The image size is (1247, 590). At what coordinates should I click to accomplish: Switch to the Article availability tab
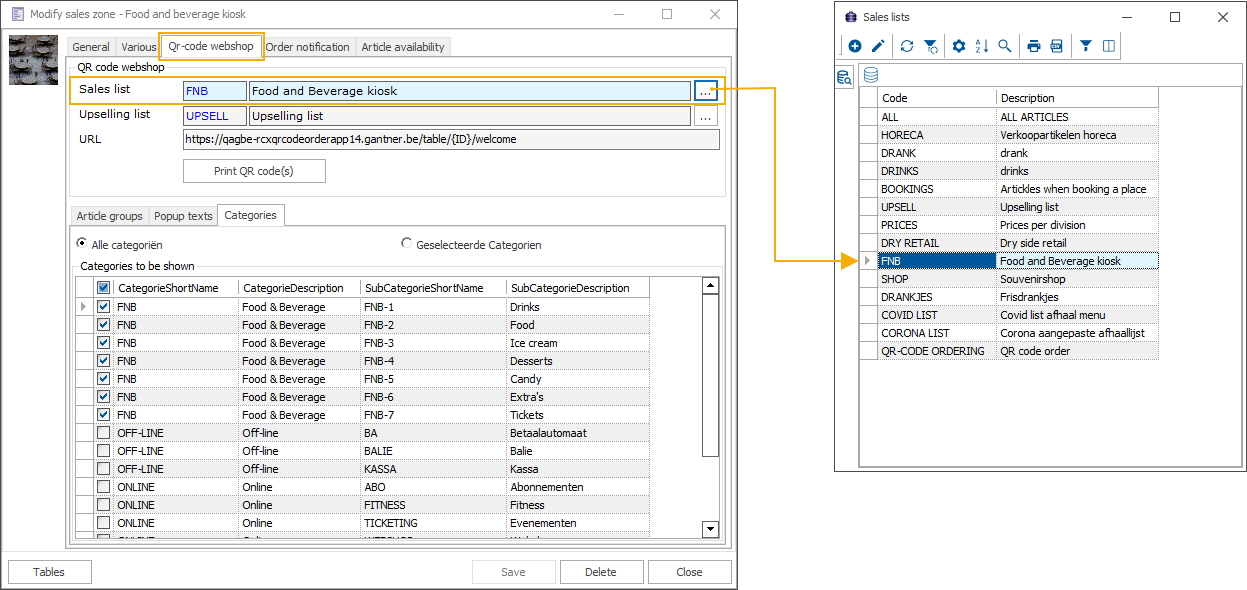[404, 47]
